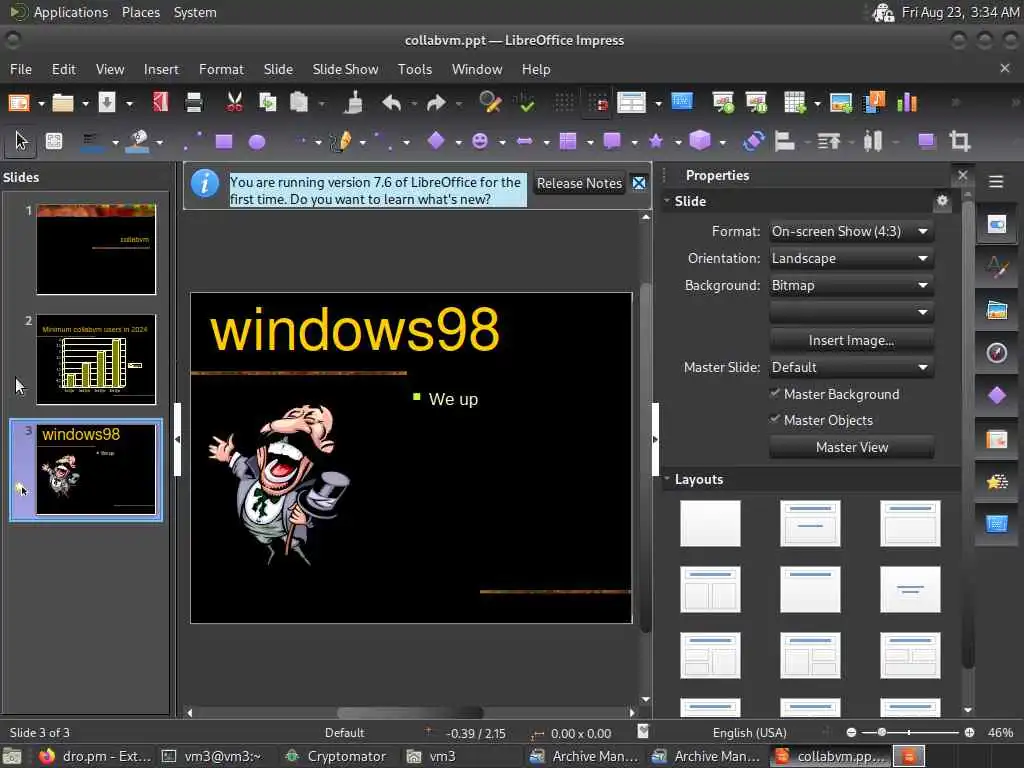
Task: Click the Save document icon
Action: point(106,103)
